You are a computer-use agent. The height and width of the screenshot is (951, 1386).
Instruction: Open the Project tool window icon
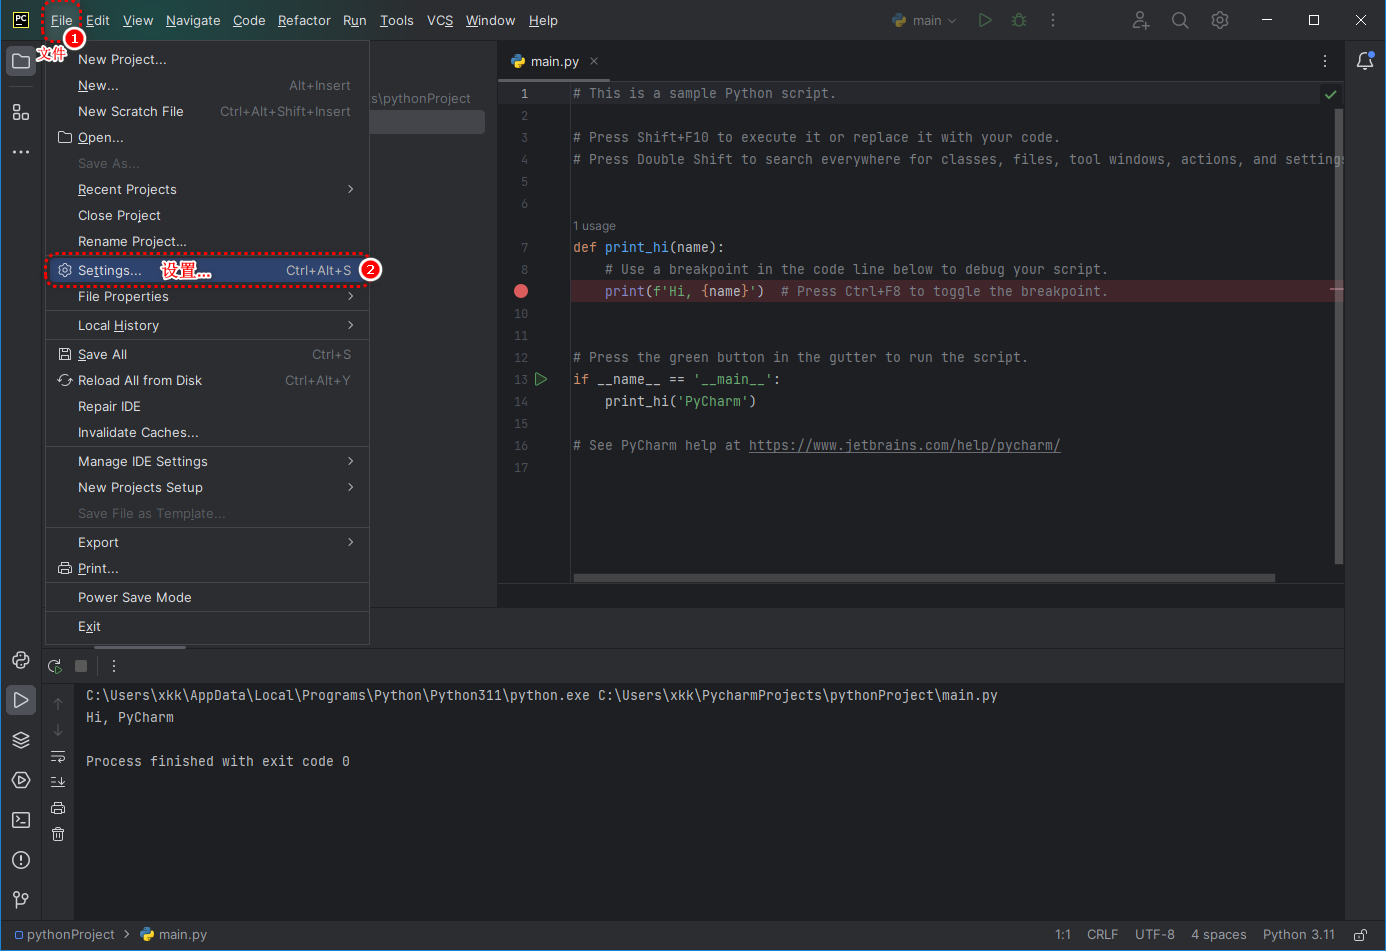(21, 61)
